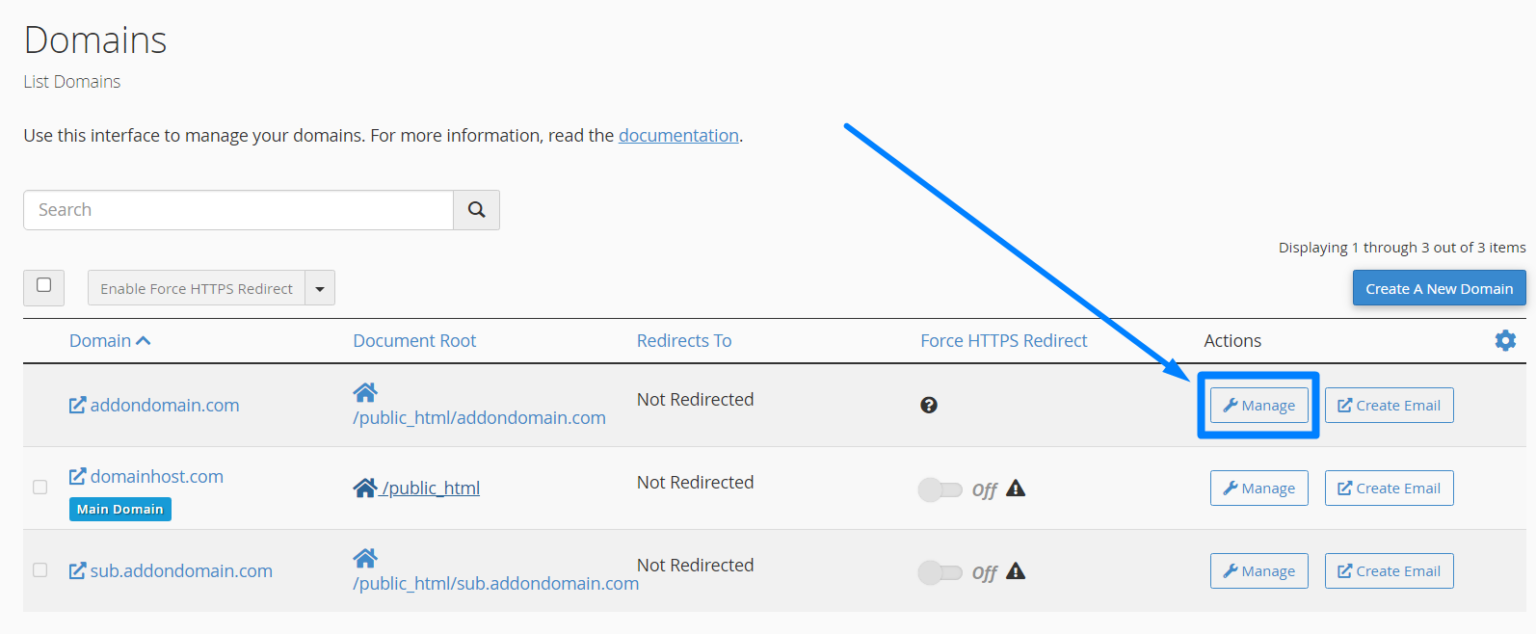Open the dropdown beside Enable Force HTTPS Redirect
Image resolution: width=1536 pixels, height=634 pixels.
click(319, 288)
